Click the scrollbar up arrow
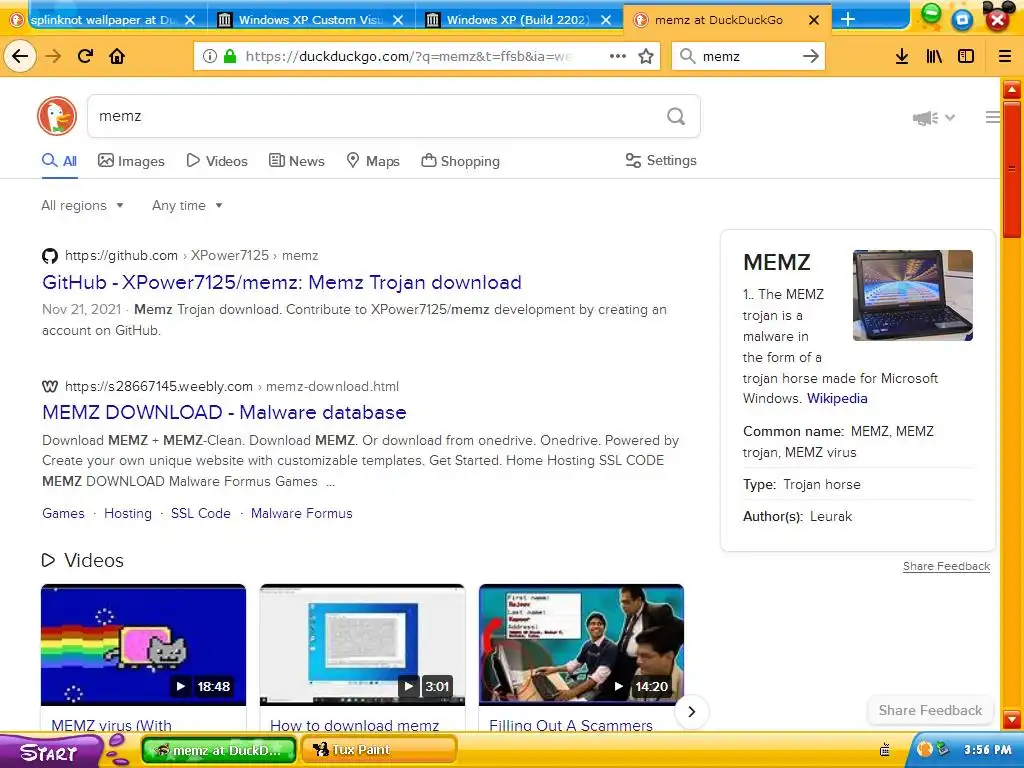Viewport: 1024px width, 768px height. coord(1012,90)
